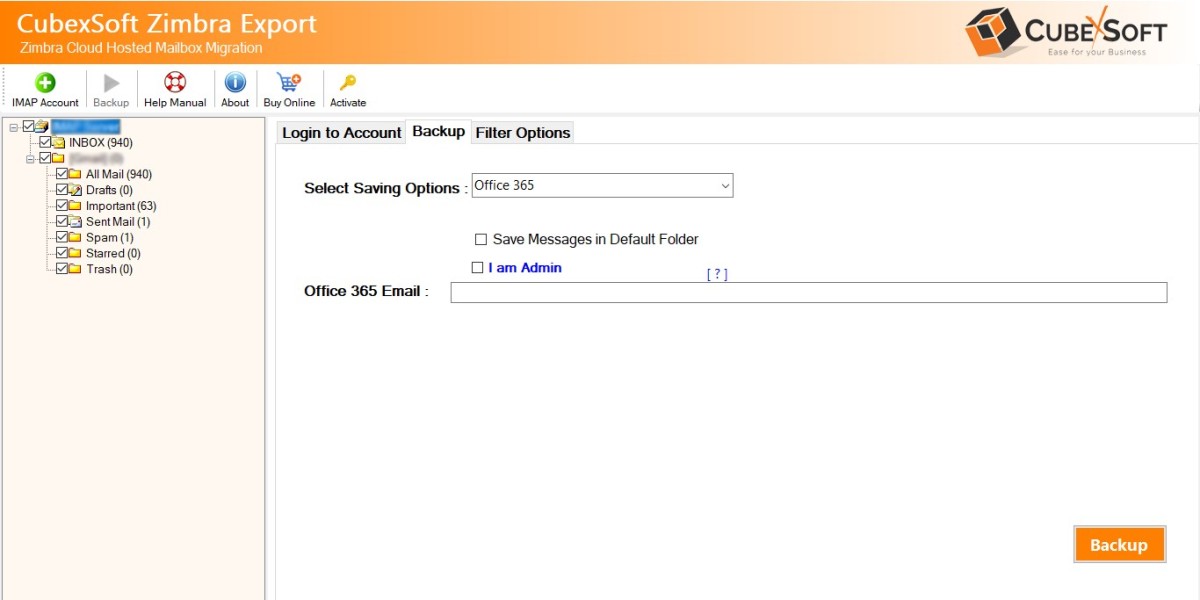
Task: Uncheck the Sent Mail (1) checkbox
Action: 61,221
